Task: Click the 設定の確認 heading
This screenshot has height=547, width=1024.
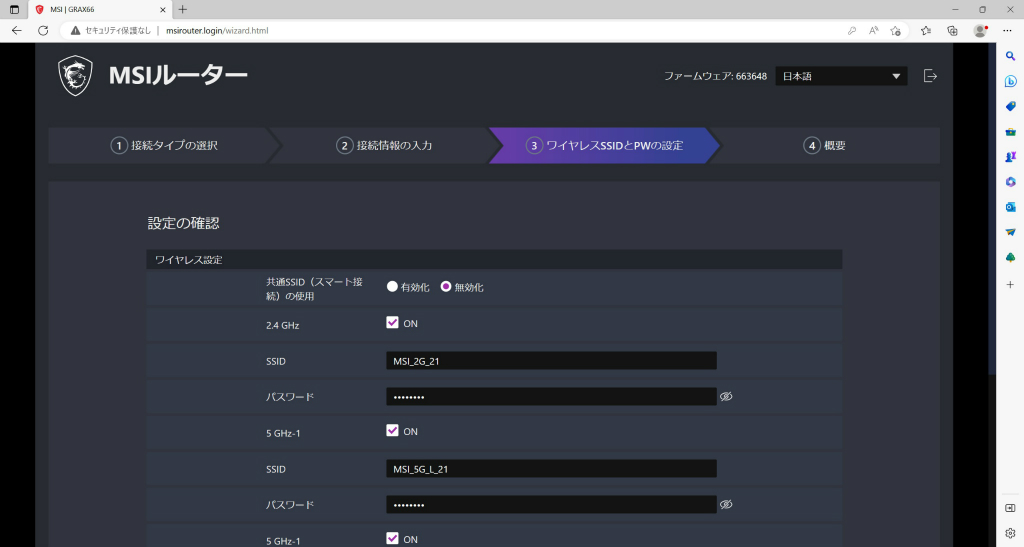Action: 184,223
